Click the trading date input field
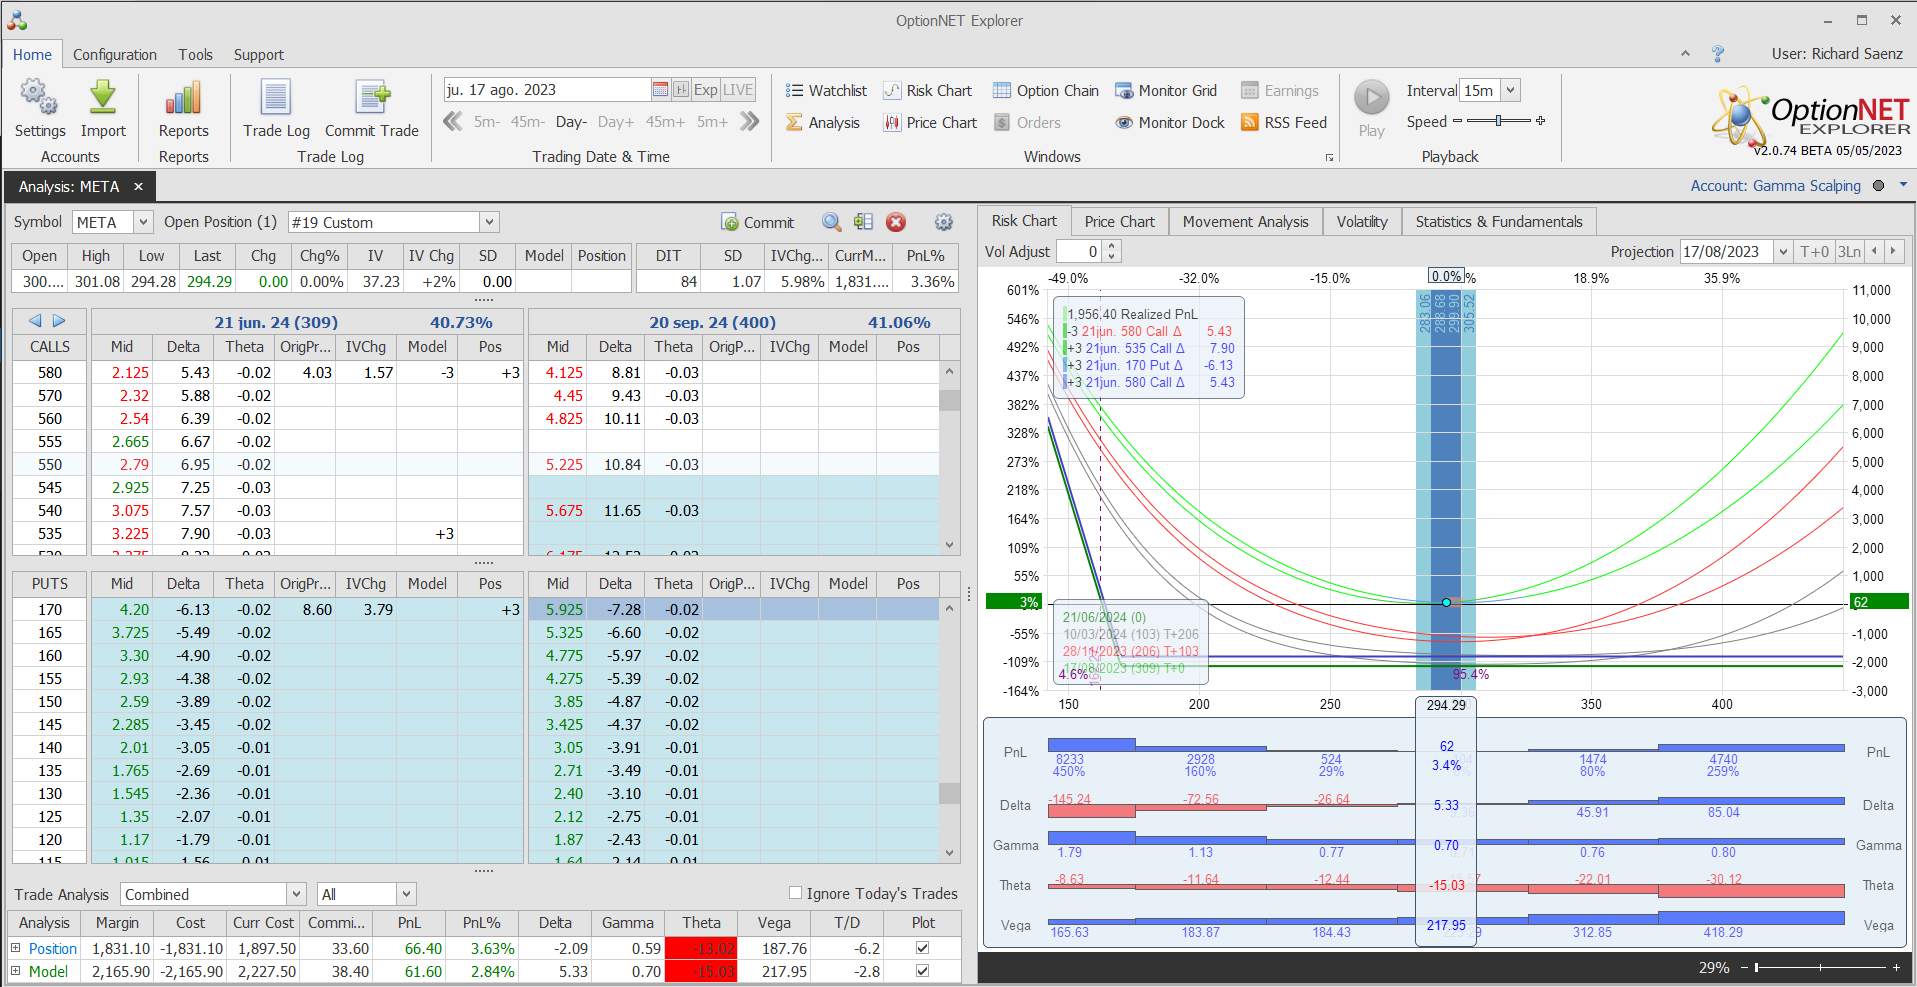1917x987 pixels. click(548, 90)
